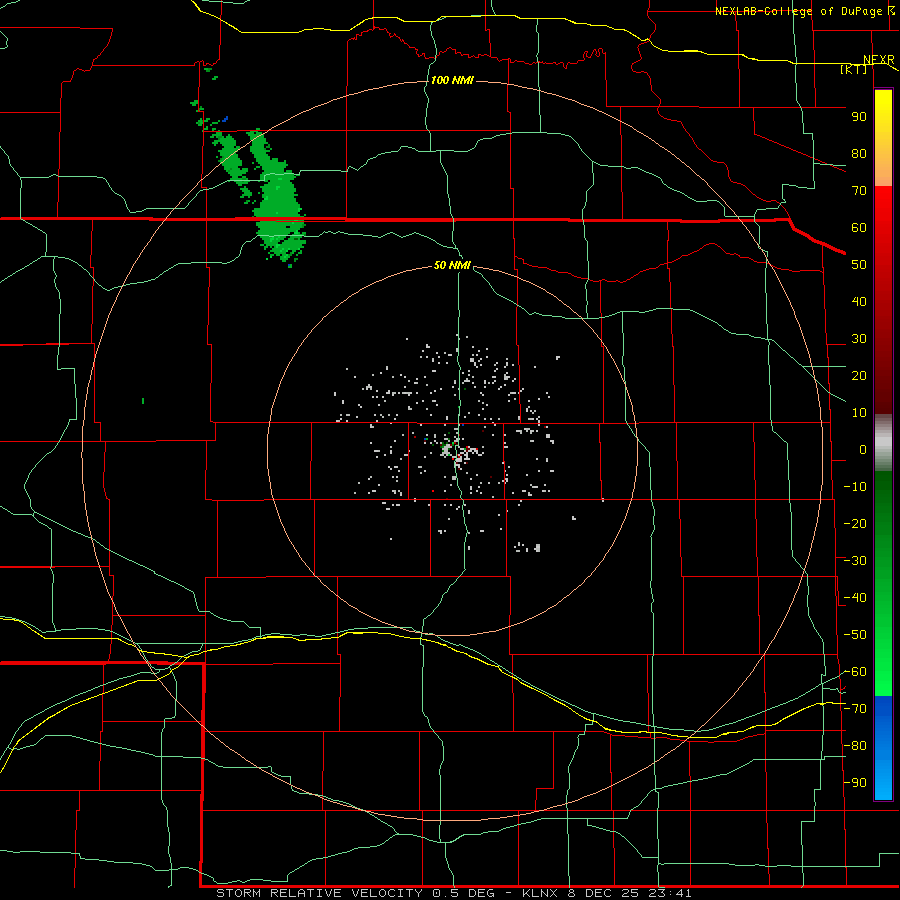Click the -20 value on velocity scale
900x900 pixels.
click(x=855, y=523)
